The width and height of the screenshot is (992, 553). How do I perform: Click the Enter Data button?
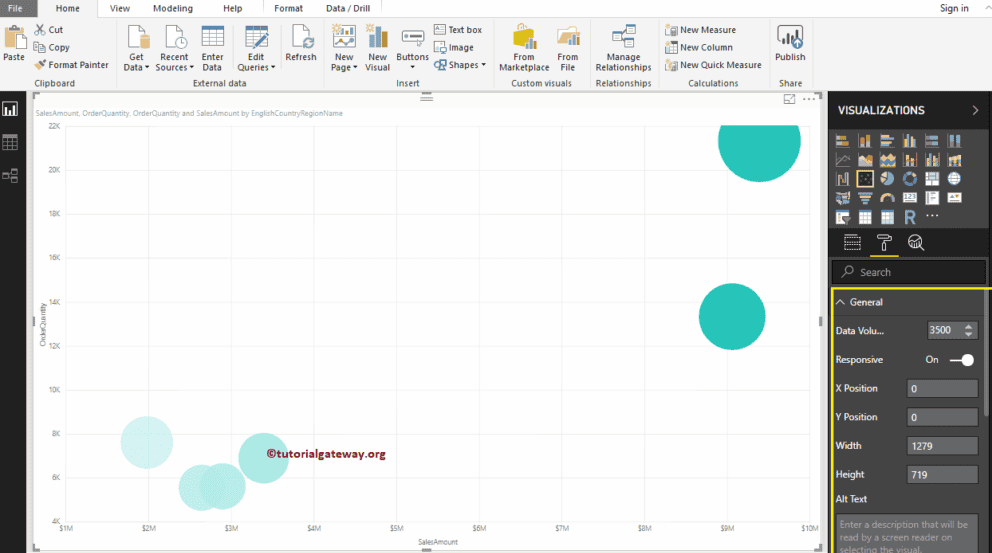click(x=212, y=49)
